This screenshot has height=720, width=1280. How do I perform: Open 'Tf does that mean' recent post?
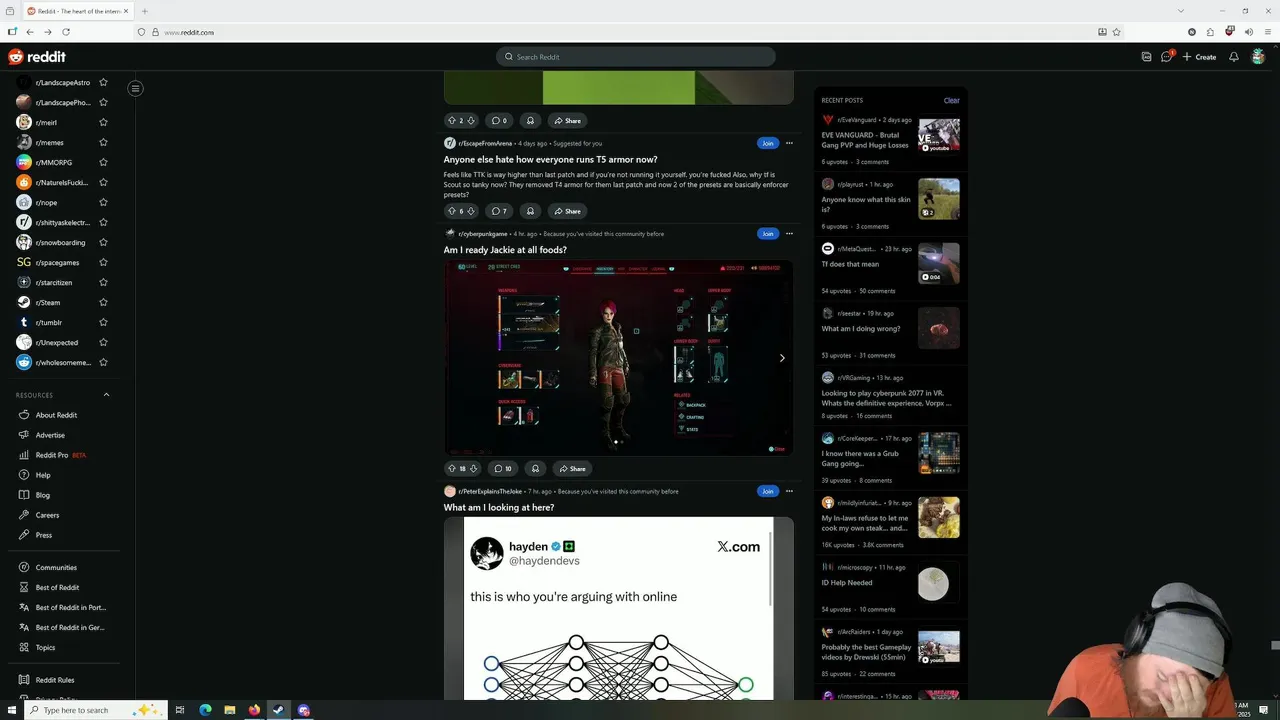click(850, 264)
